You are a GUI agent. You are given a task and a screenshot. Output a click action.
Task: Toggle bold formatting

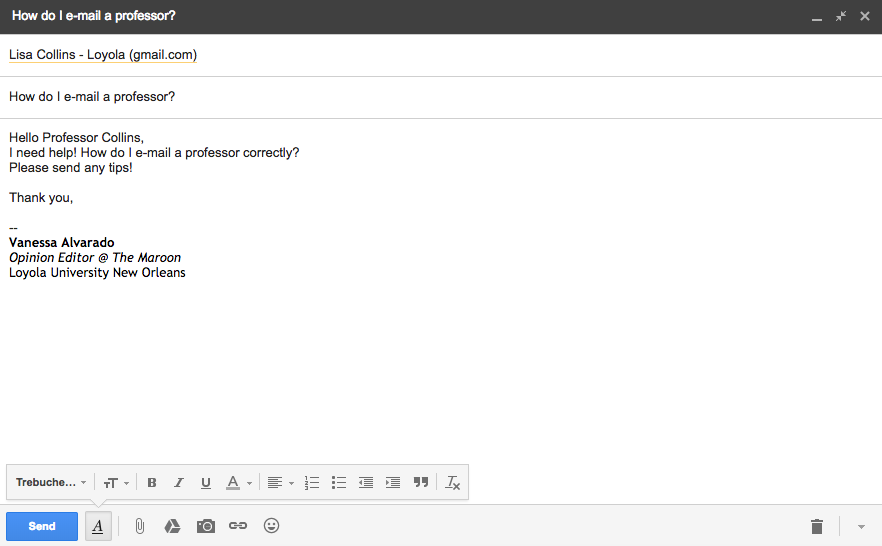(151, 482)
